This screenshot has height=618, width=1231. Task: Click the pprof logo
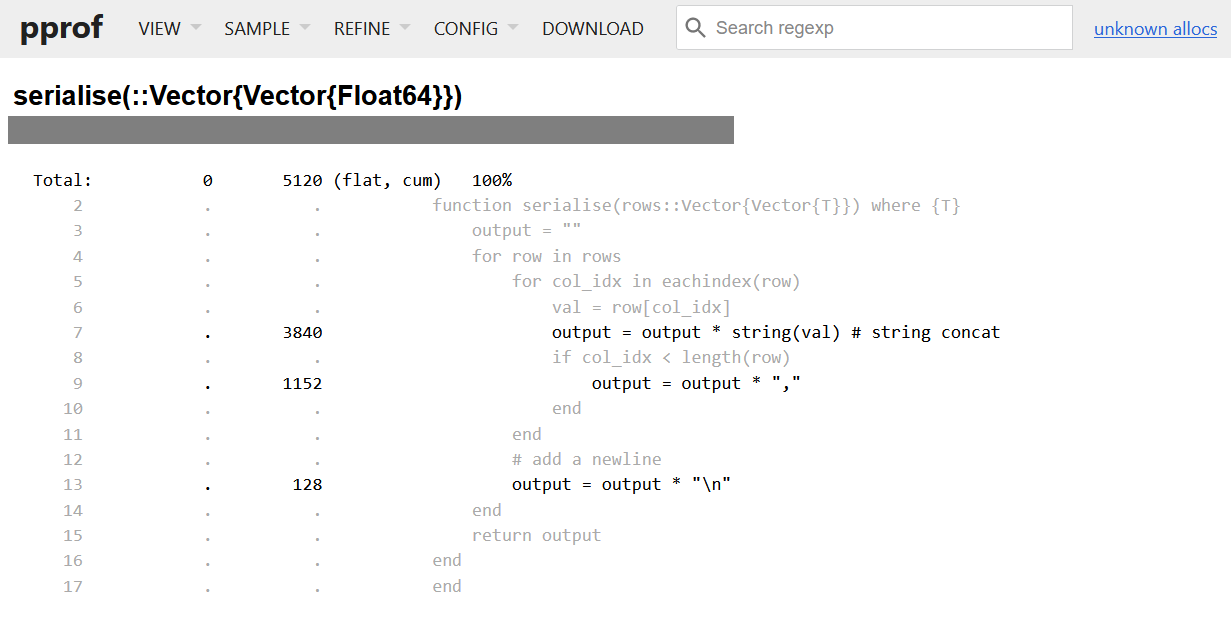point(61,28)
